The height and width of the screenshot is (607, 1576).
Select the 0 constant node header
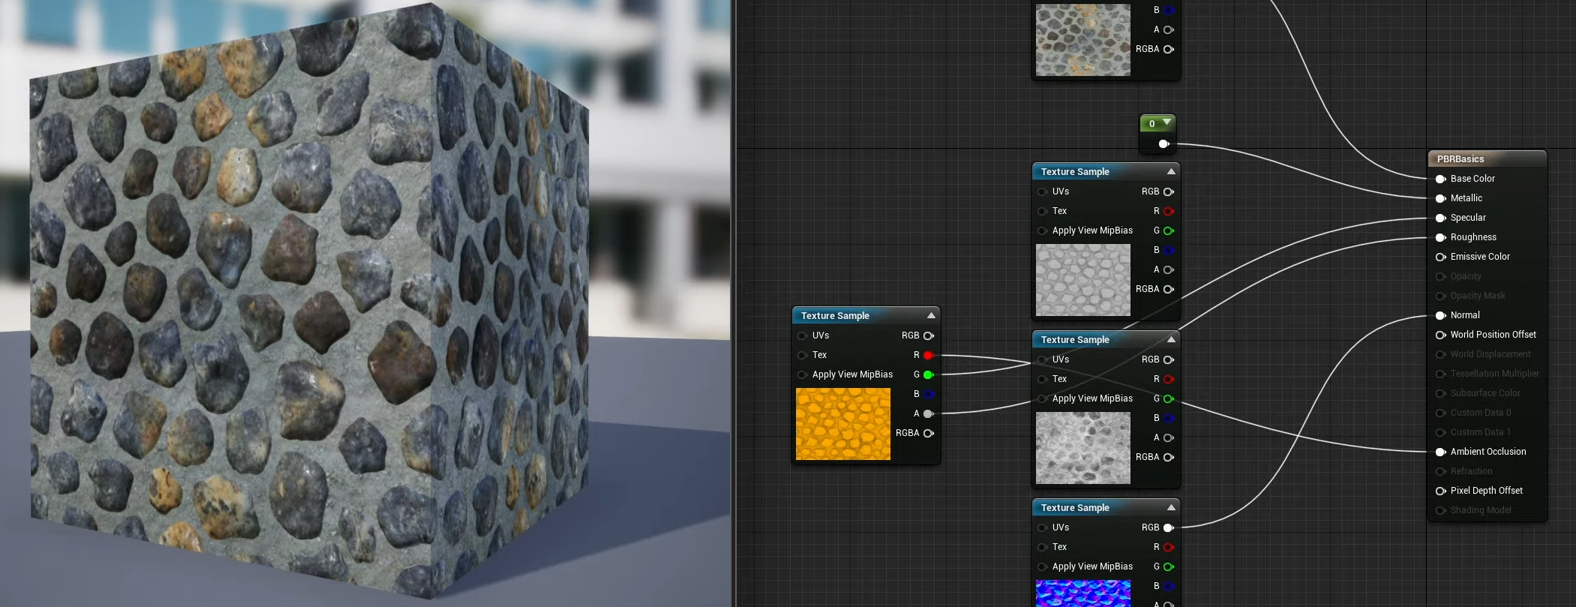1158,123
